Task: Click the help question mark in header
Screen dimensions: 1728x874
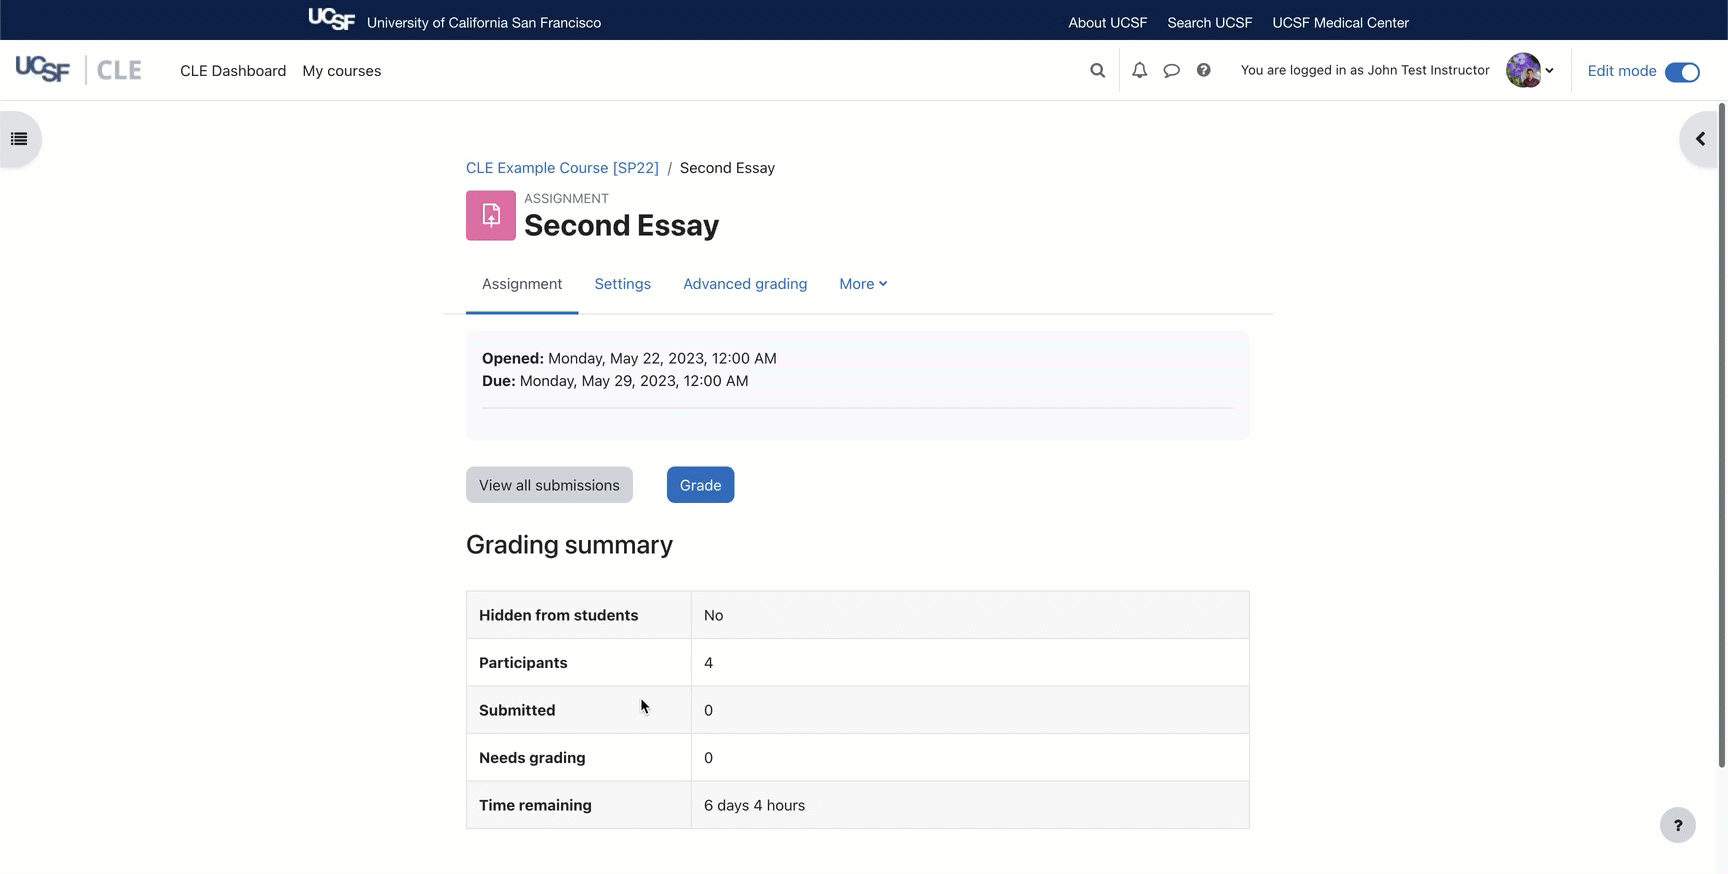Action: click(x=1203, y=70)
